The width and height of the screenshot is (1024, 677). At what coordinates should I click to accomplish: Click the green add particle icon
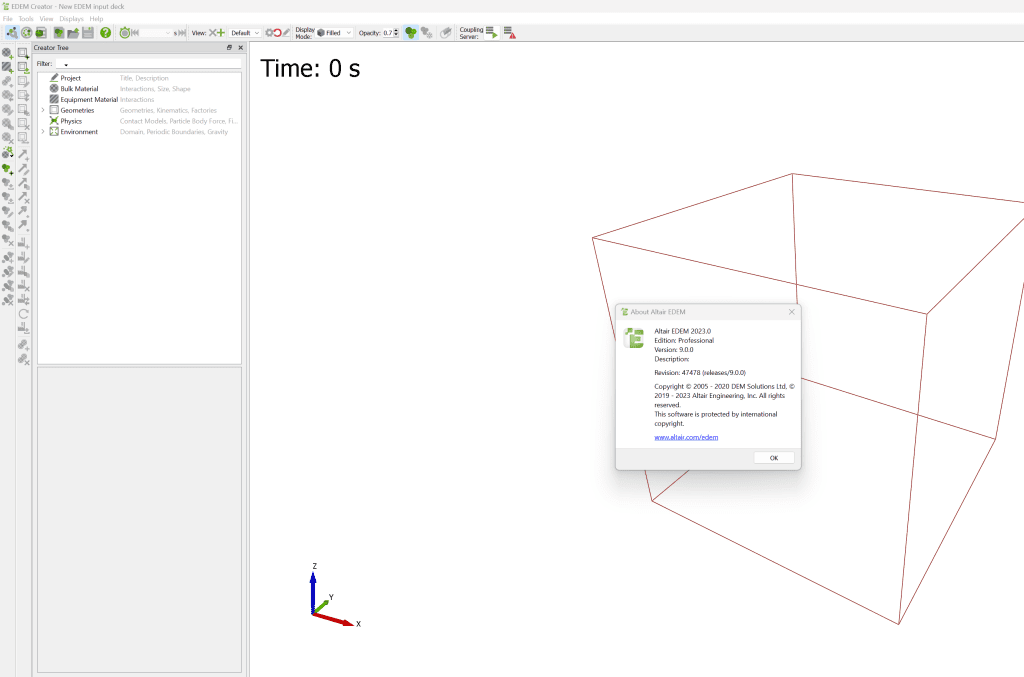(x=7, y=169)
